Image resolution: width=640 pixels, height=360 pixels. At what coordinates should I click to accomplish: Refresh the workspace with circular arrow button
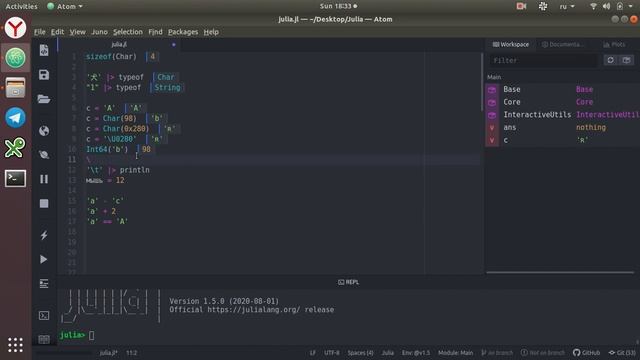point(610,60)
